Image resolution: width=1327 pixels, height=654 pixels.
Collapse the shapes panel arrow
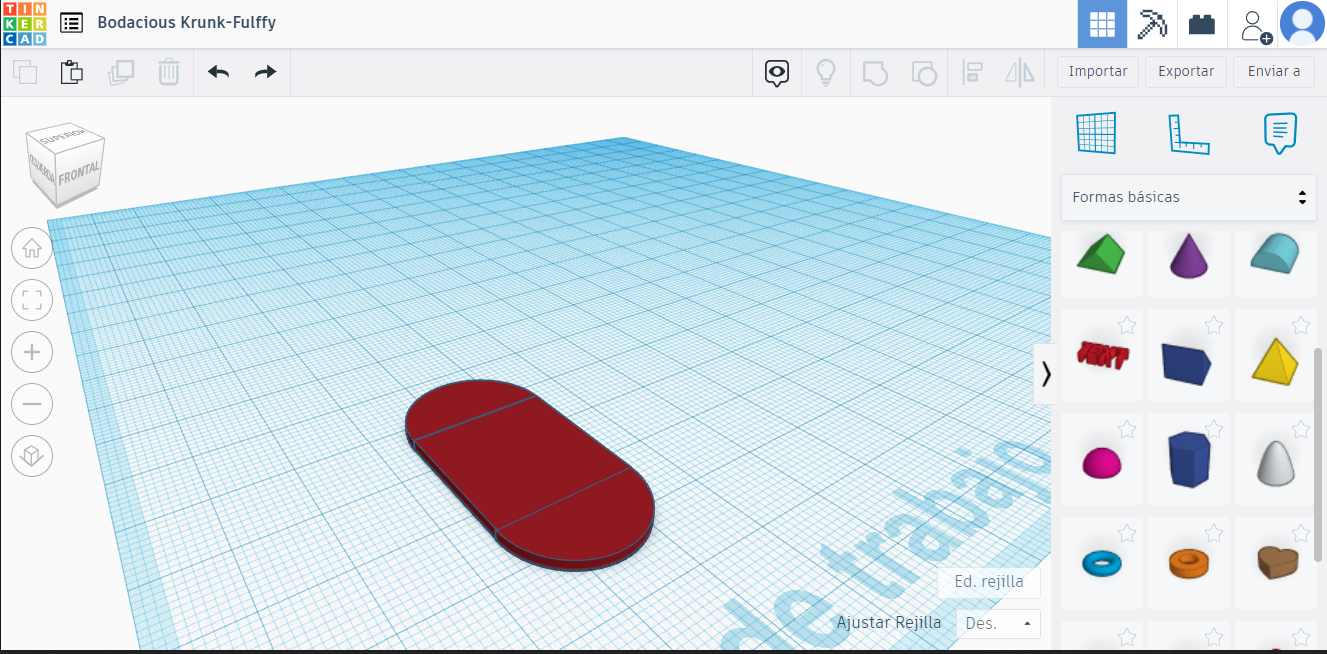pos(1046,373)
